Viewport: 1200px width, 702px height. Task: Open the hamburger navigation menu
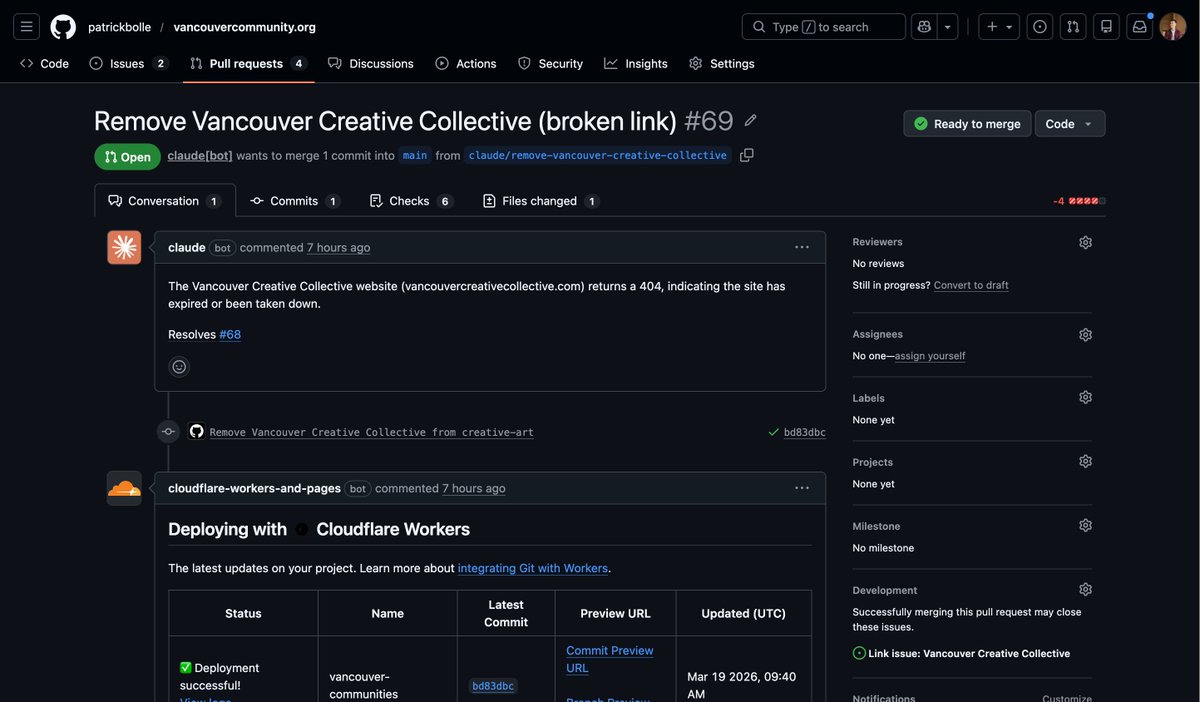point(27,27)
